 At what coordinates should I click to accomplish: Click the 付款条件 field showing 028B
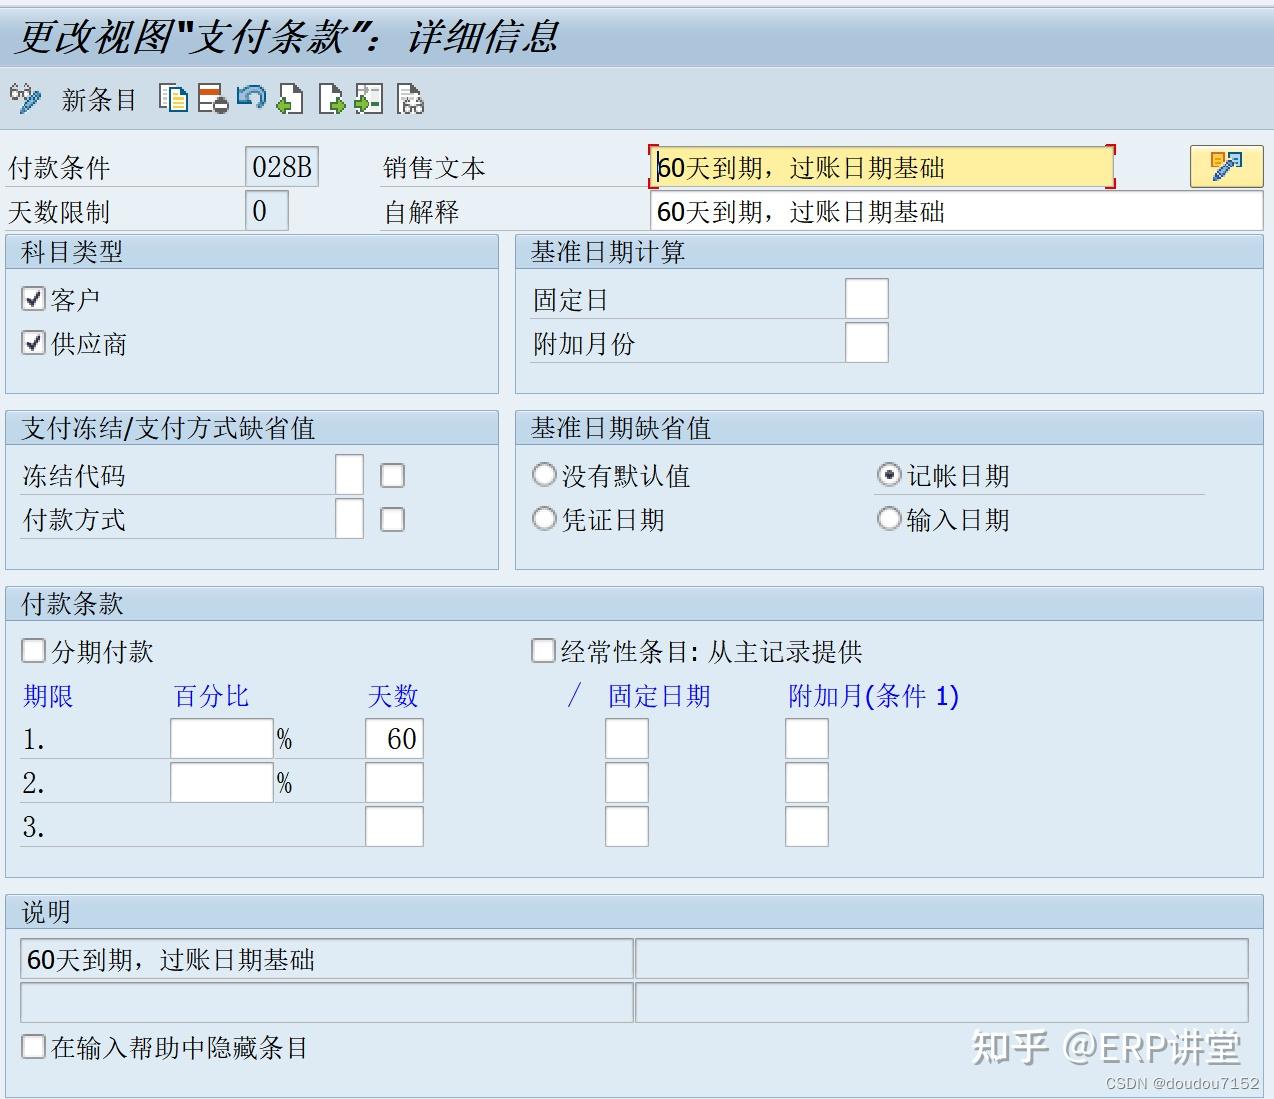click(x=282, y=166)
